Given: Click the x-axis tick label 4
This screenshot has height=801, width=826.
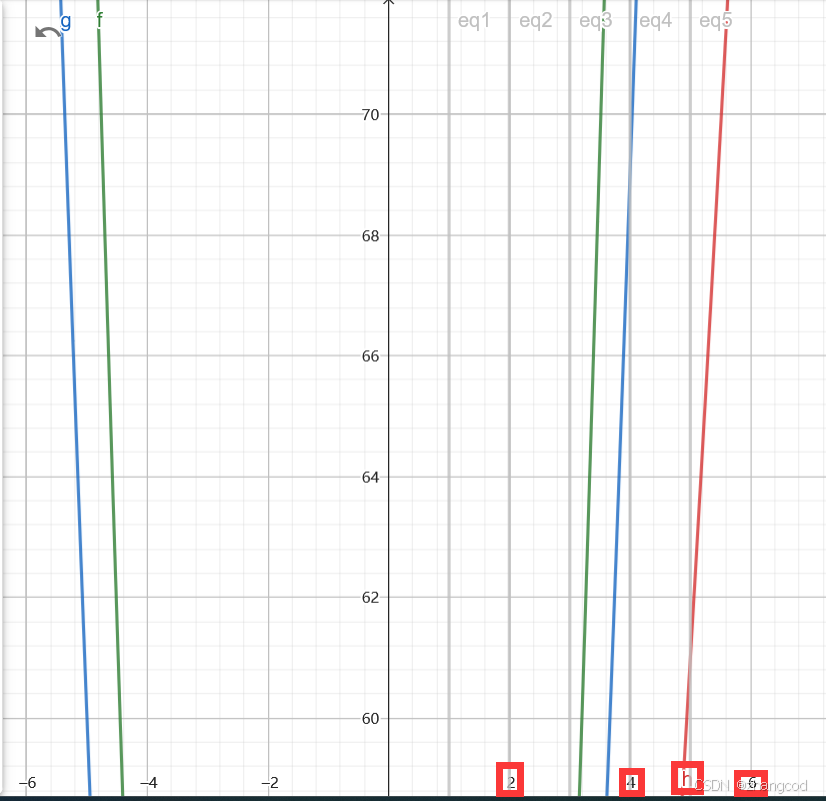Looking at the screenshot, I should click(x=631, y=783).
